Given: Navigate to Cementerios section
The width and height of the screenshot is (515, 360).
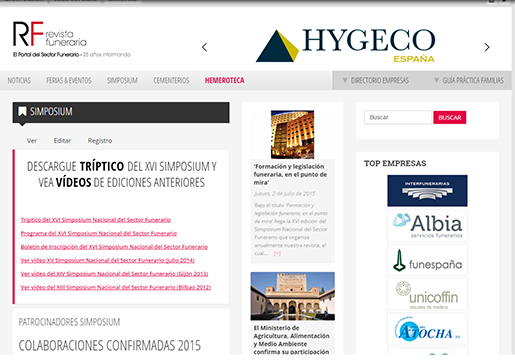Looking at the screenshot, I should (x=171, y=80).
